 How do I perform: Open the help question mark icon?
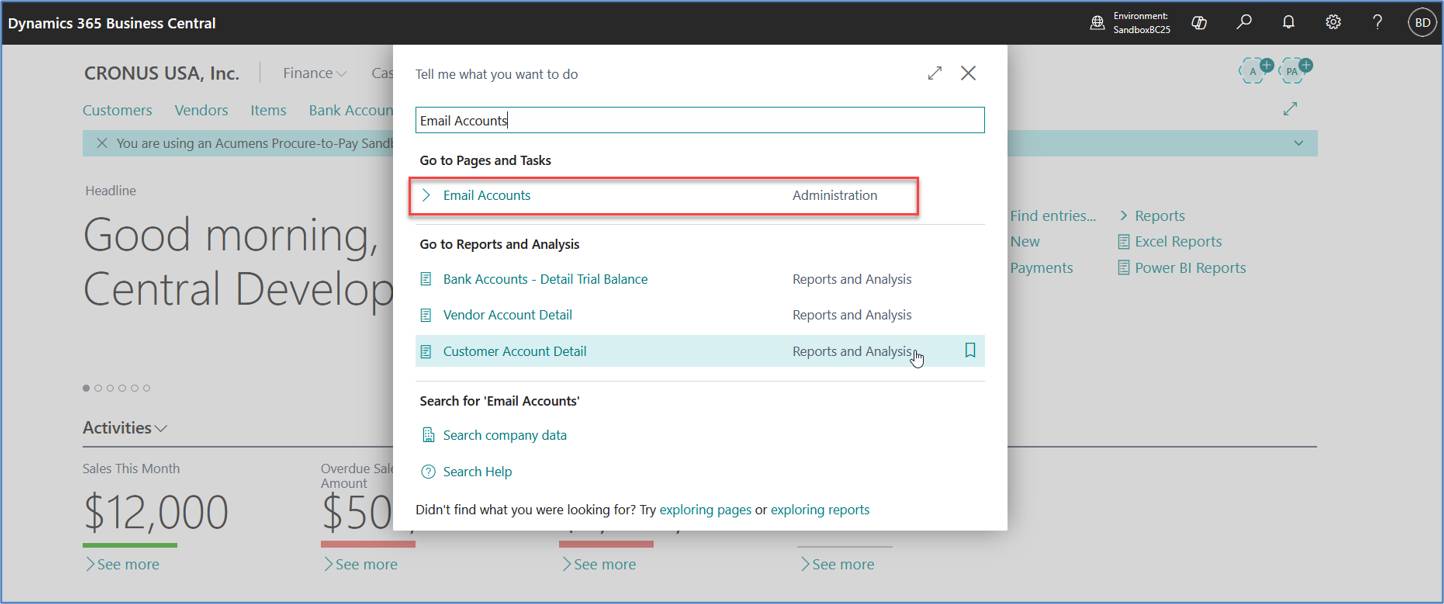[1377, 22]
